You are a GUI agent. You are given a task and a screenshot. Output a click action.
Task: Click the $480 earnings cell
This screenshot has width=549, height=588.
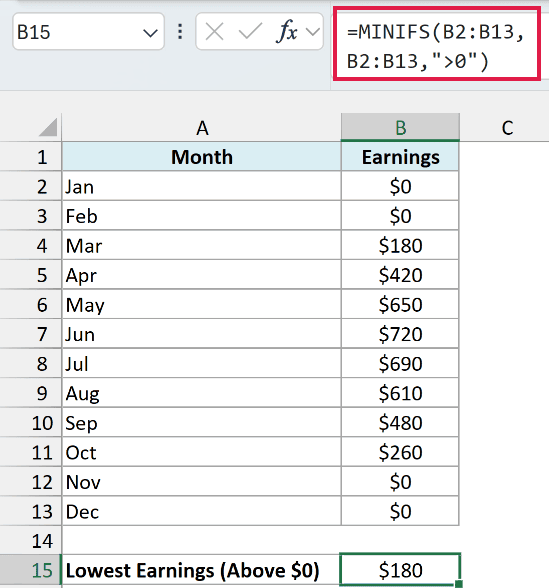(400, 423)
